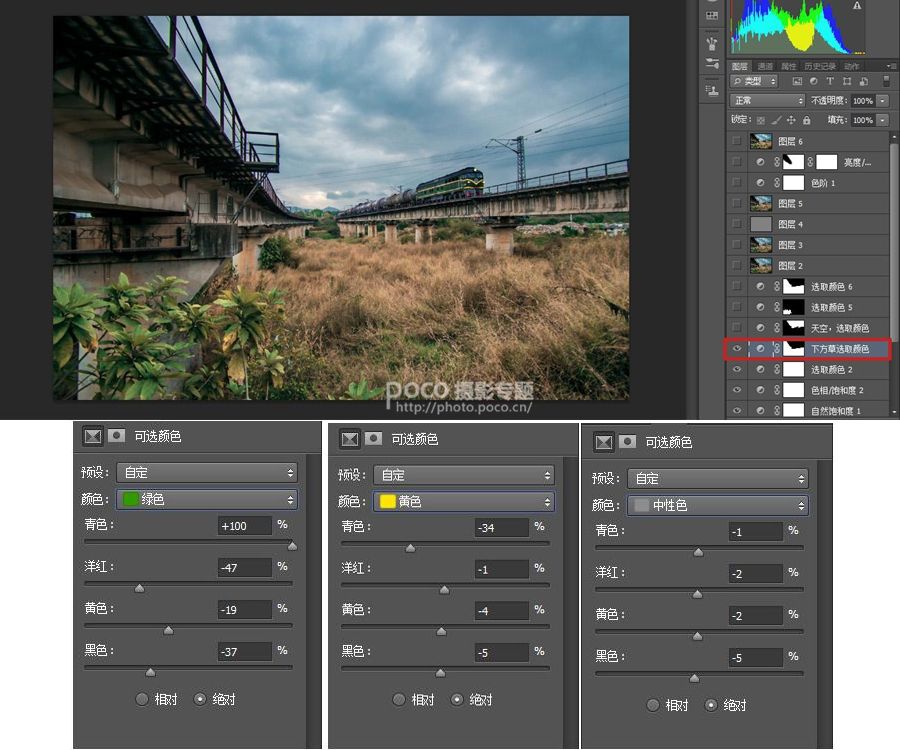Show the 图层 6 layer
The width and height of the screenshot is (900, 750).
737,141
